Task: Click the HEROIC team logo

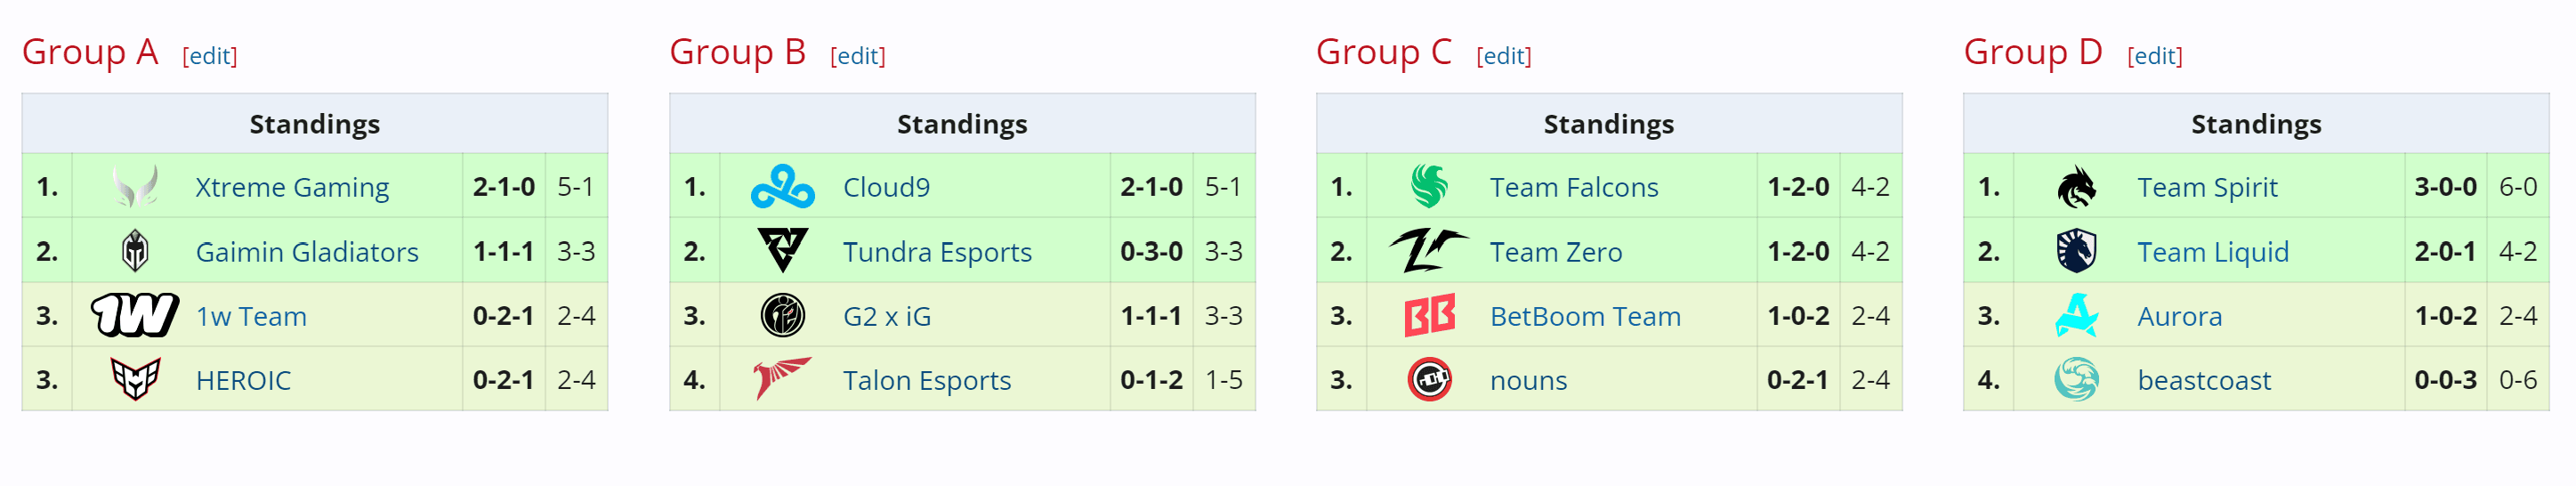Action: 135,380
